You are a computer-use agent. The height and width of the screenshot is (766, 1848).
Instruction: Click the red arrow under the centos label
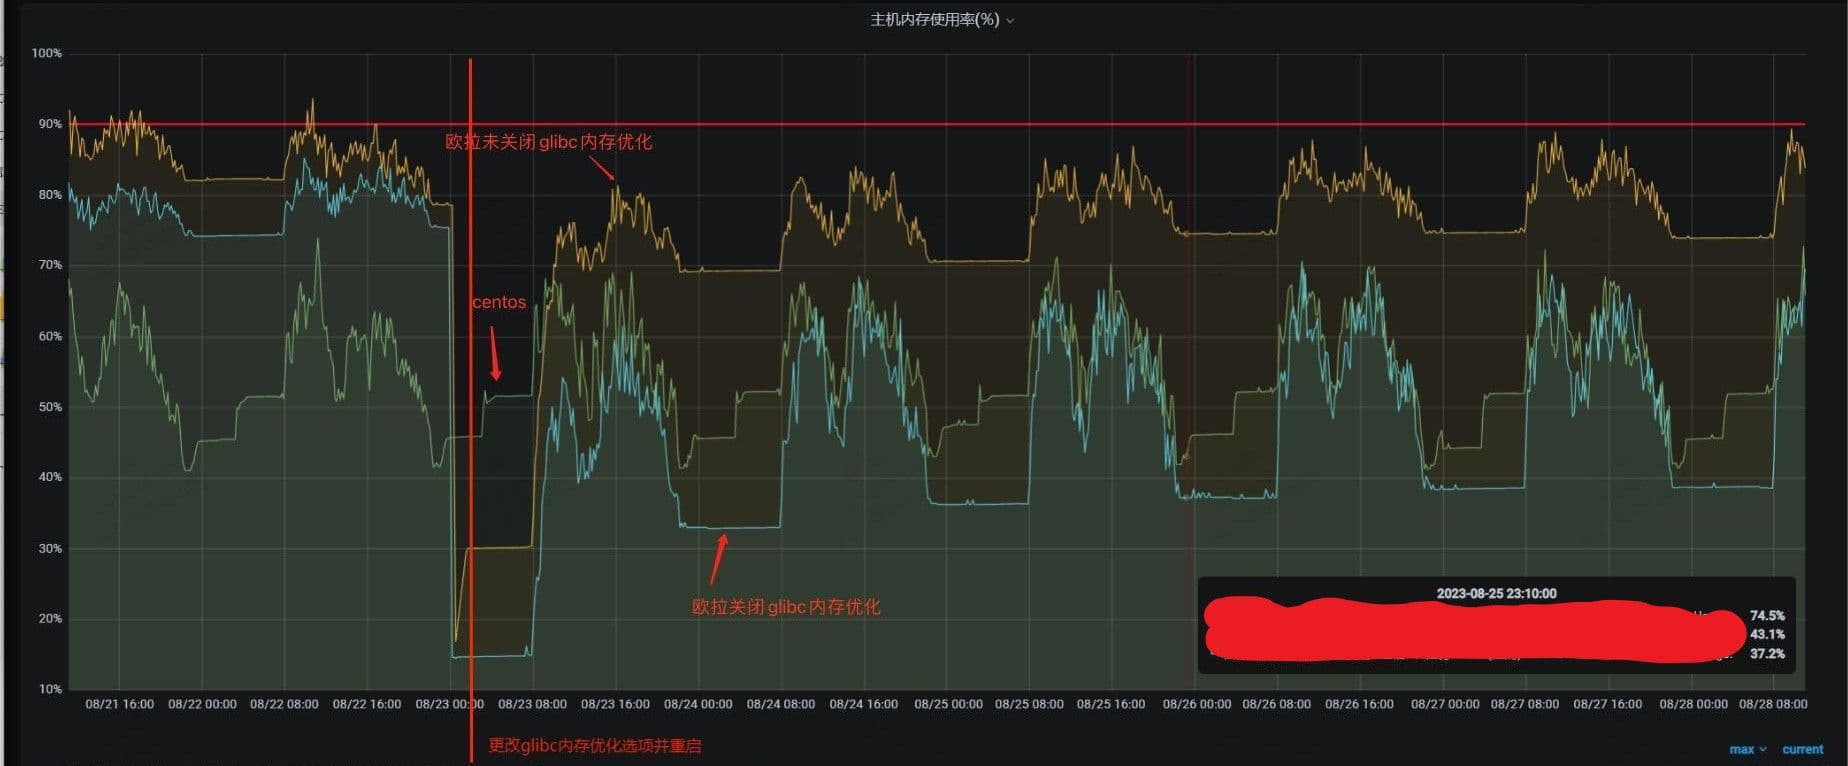pos(493,354)
